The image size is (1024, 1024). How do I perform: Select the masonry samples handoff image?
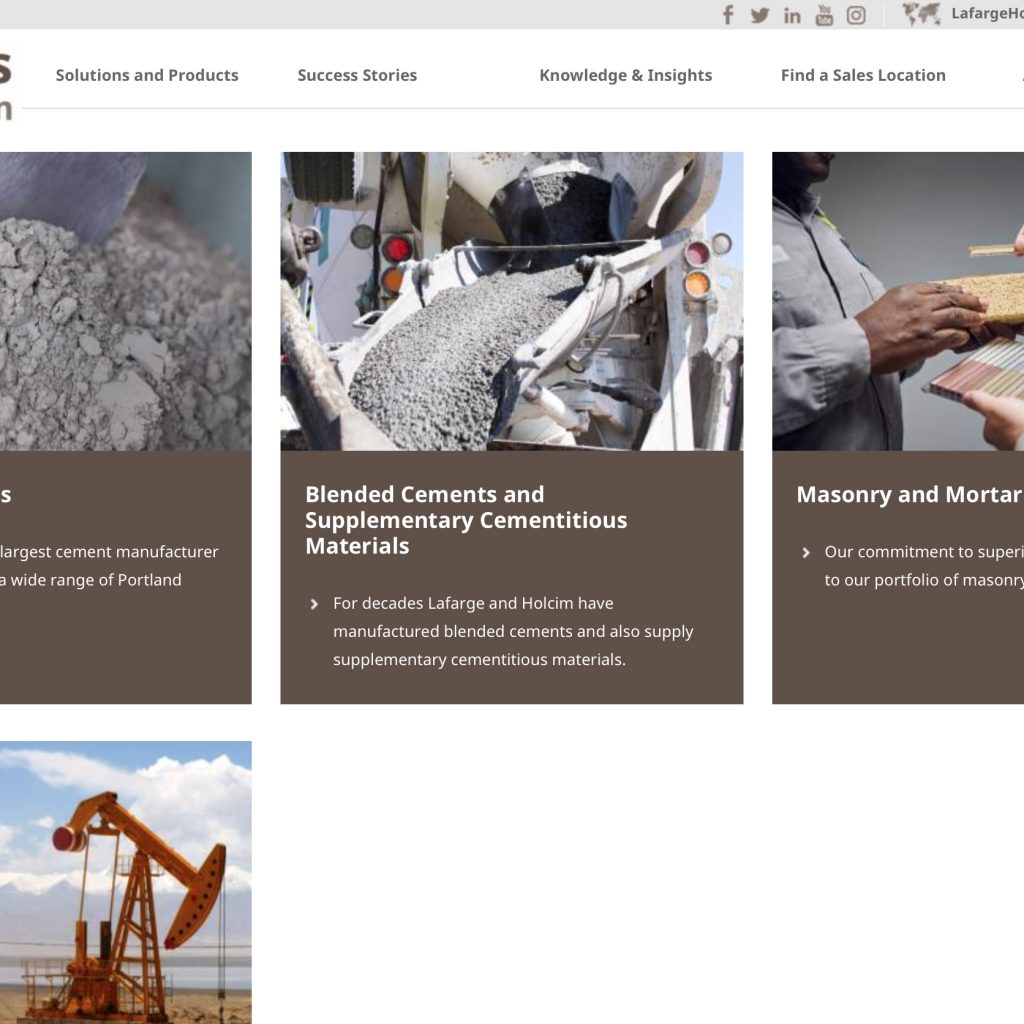(x=897, y=300)
